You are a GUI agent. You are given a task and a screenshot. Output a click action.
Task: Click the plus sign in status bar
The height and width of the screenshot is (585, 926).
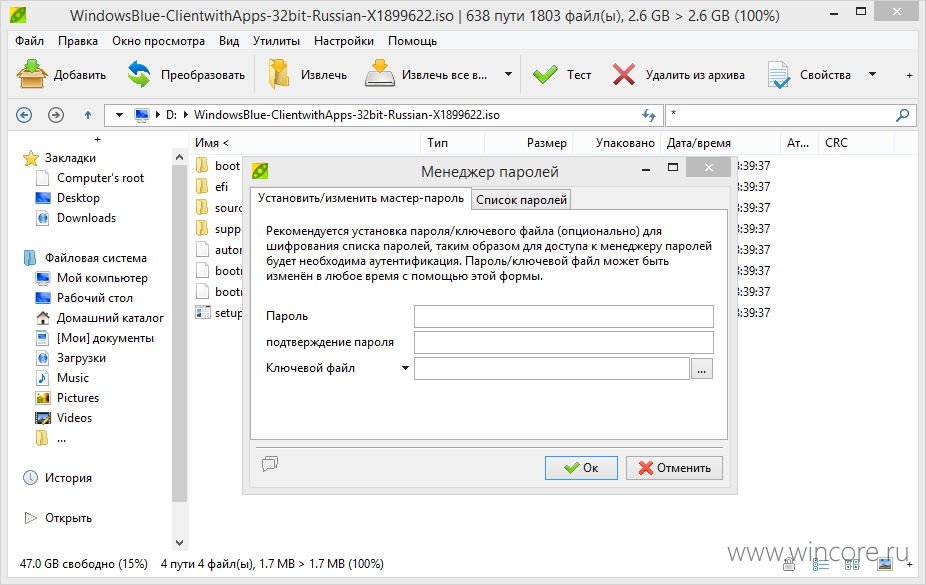(x=909, y=564)
